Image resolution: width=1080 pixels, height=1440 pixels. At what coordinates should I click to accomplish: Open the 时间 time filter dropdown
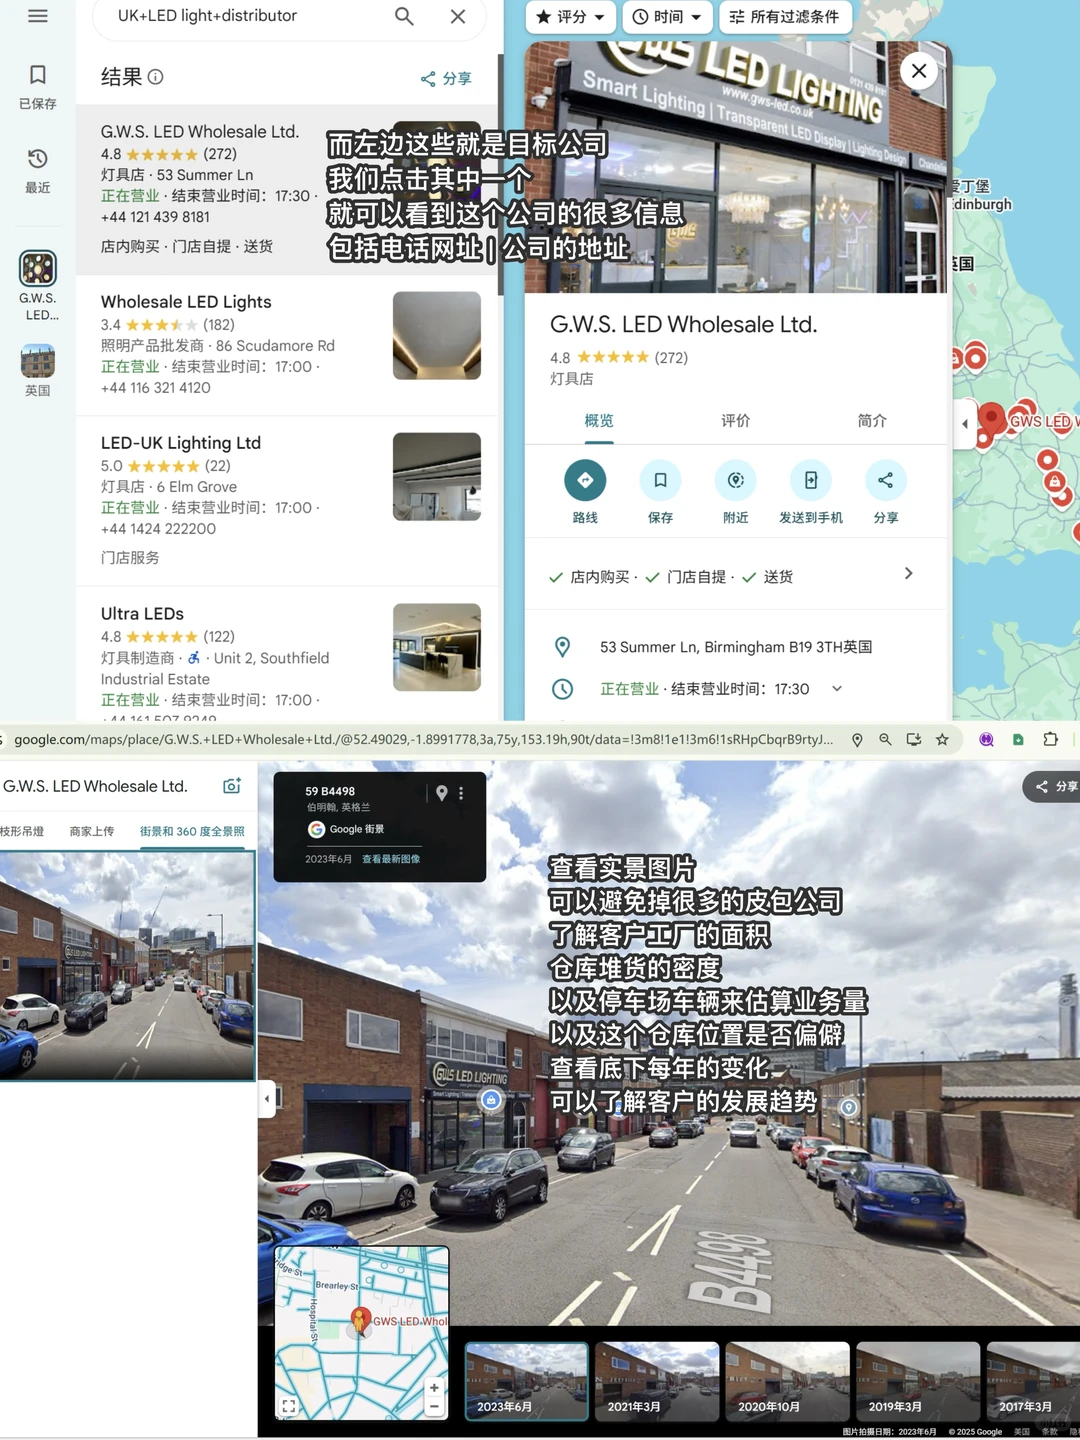pos(667,17)
